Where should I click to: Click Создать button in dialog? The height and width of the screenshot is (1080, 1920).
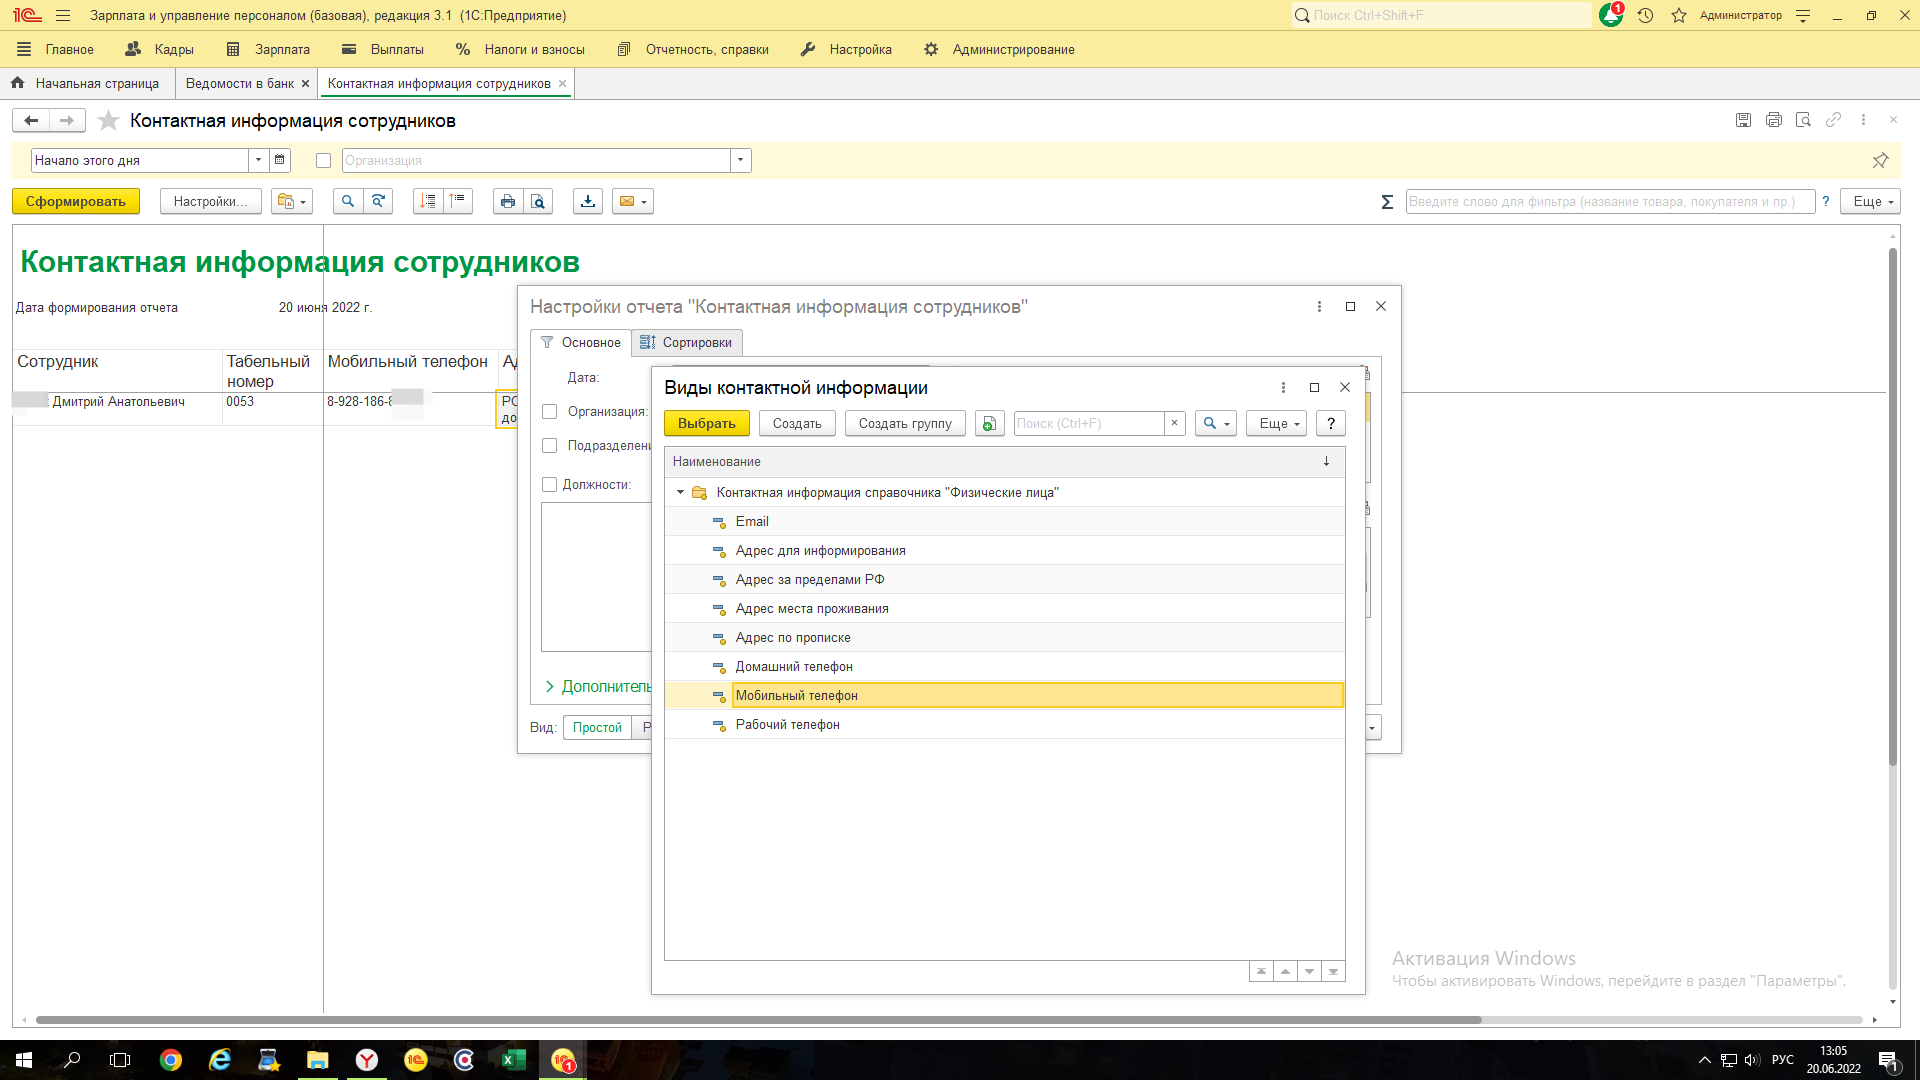(x=797, y=424)
